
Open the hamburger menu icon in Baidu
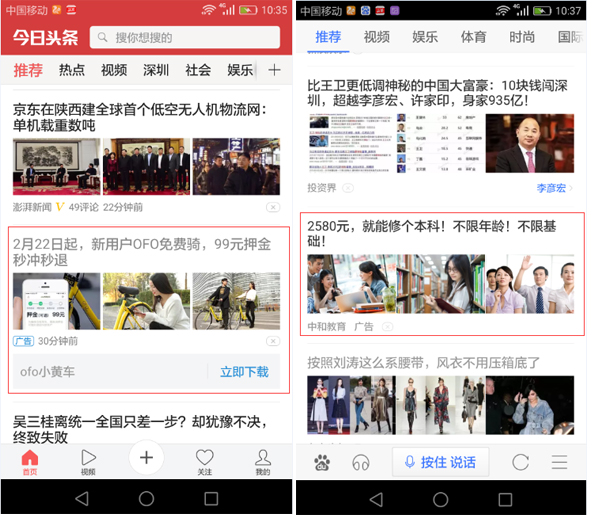pos(559,462)
